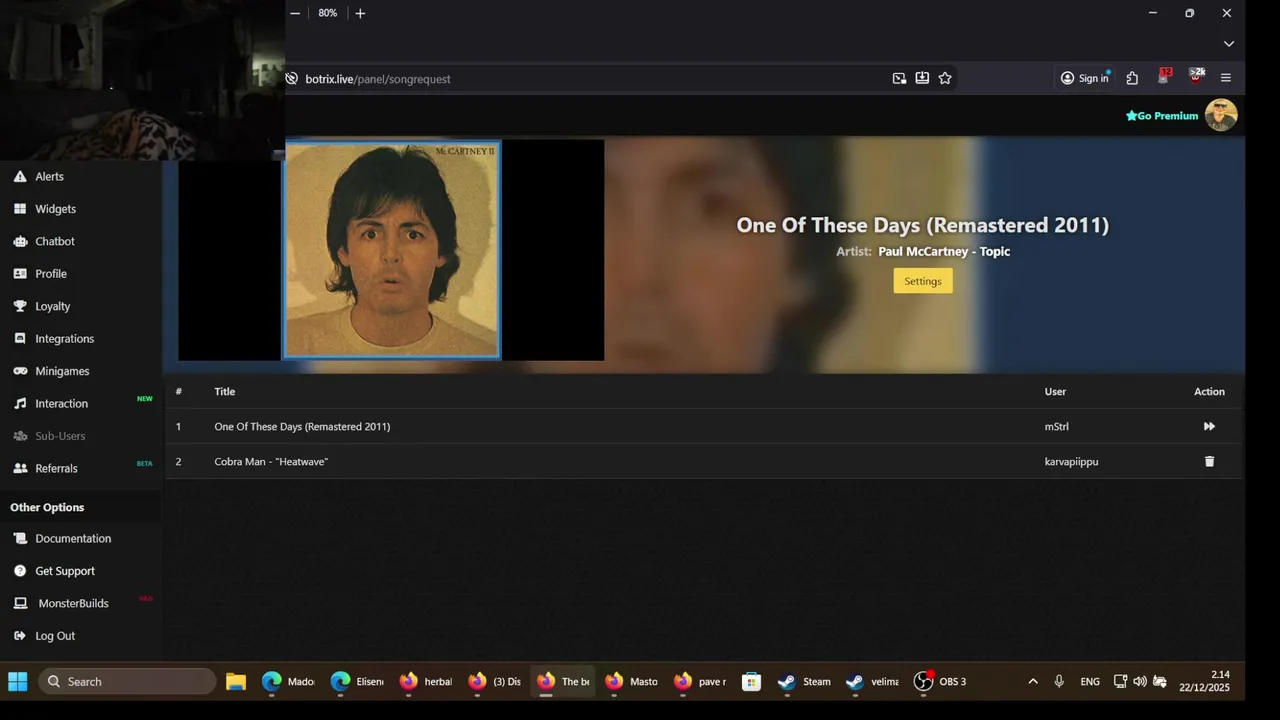The height and width of the screenshot is (720, 1280).
Task: Switch to the Edge Eisenc window
Action: [357, 682]
